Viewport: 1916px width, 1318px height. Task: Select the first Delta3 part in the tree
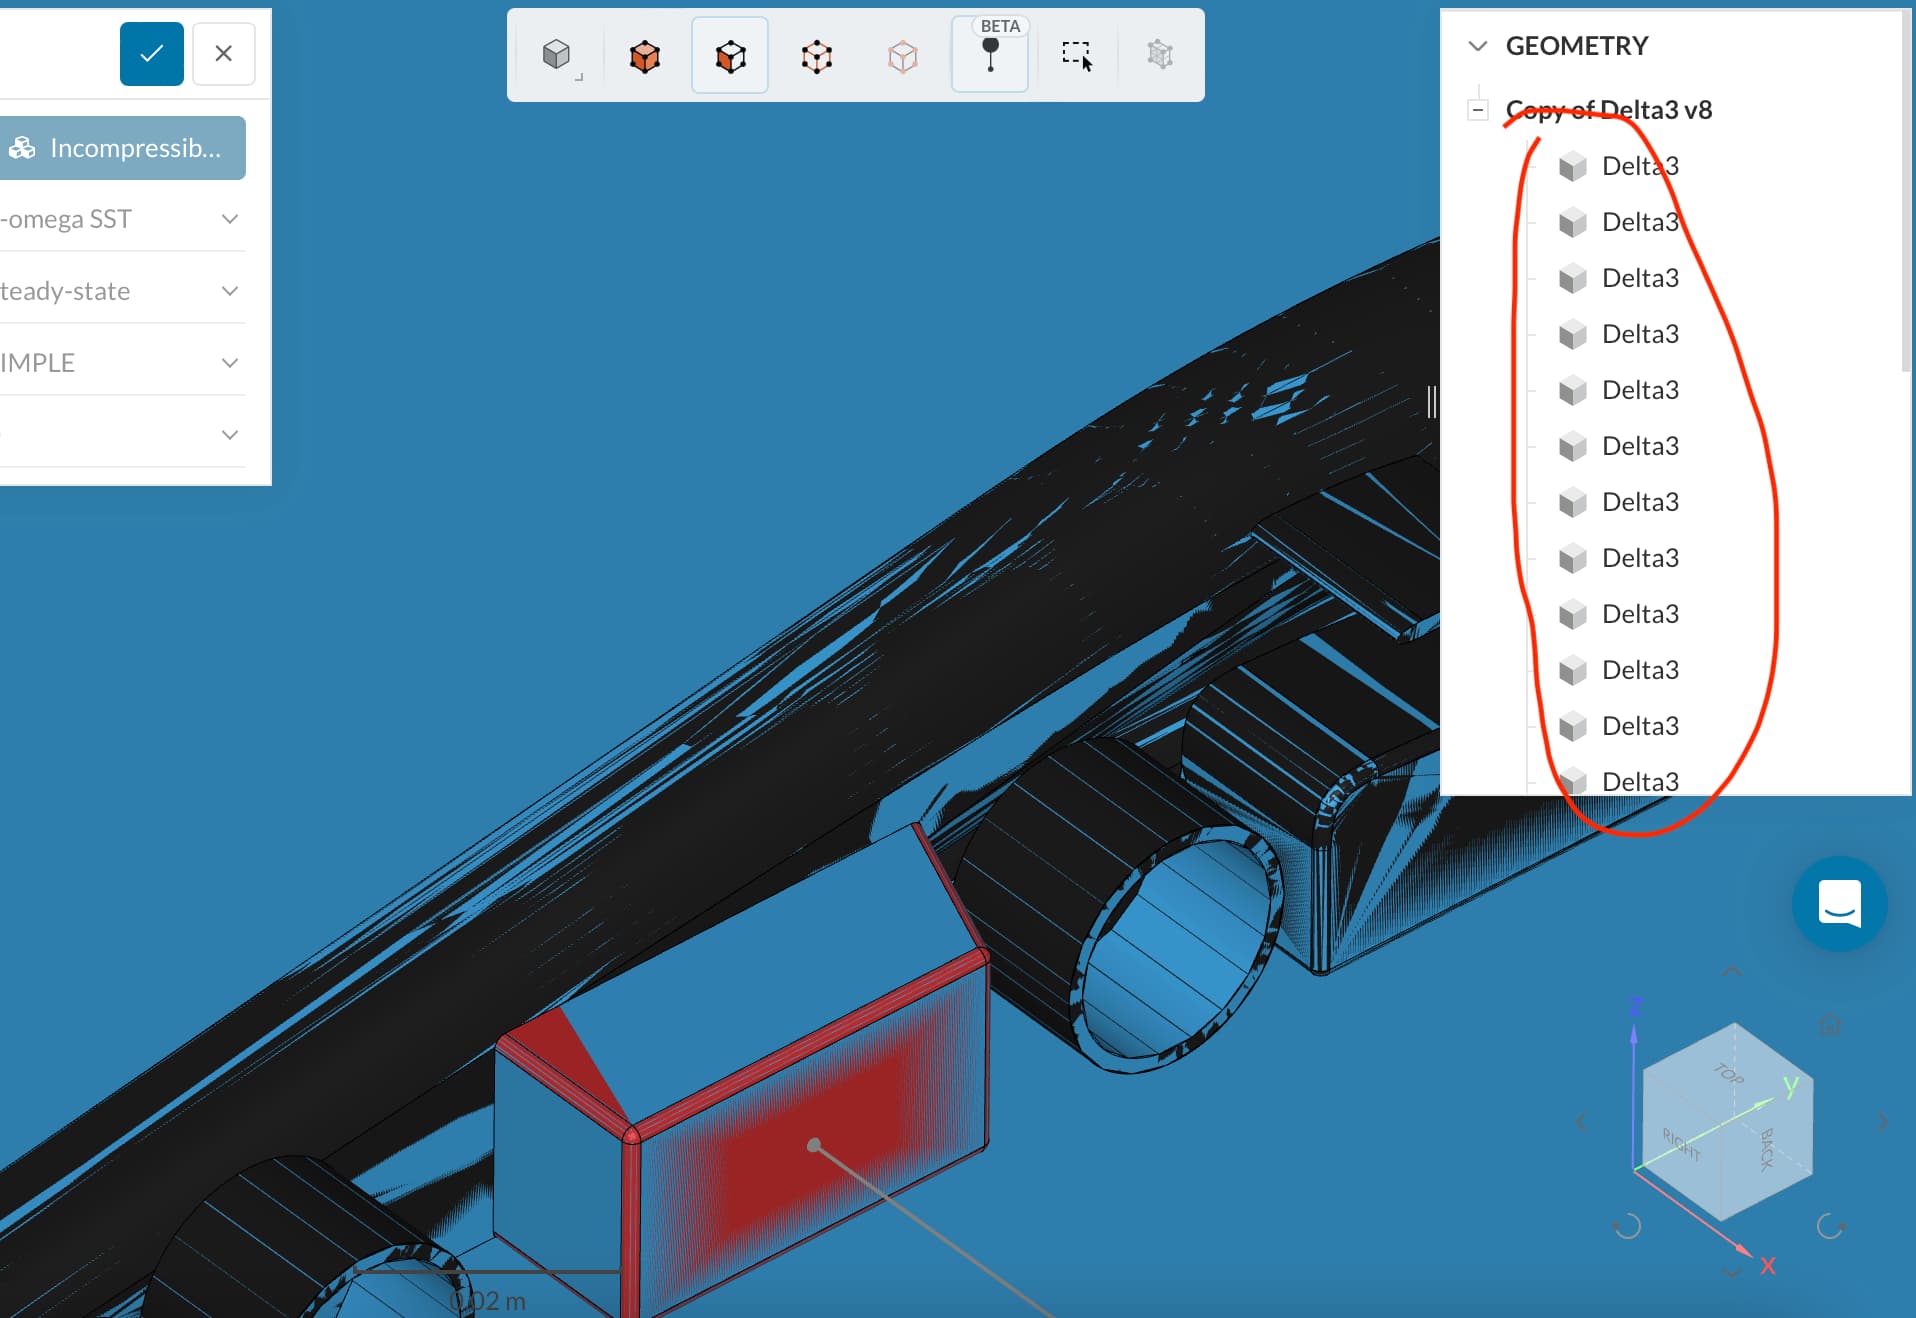[x=1639, y=166]
